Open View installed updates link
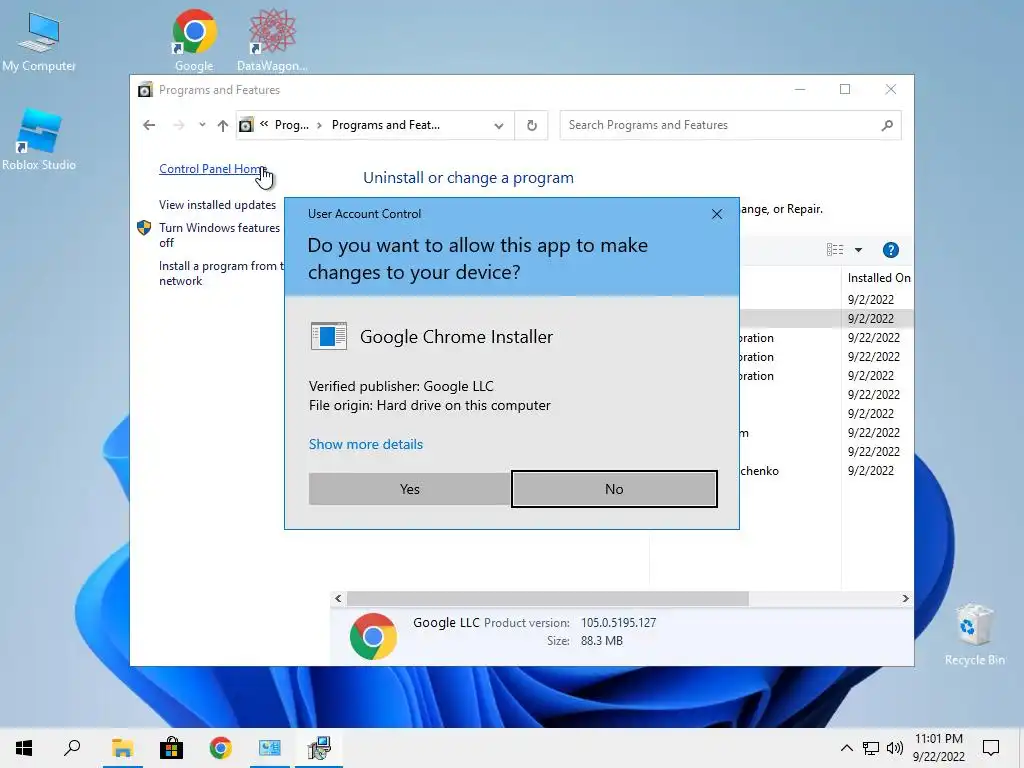This screenshot has height=768, width=1024. 217,205
